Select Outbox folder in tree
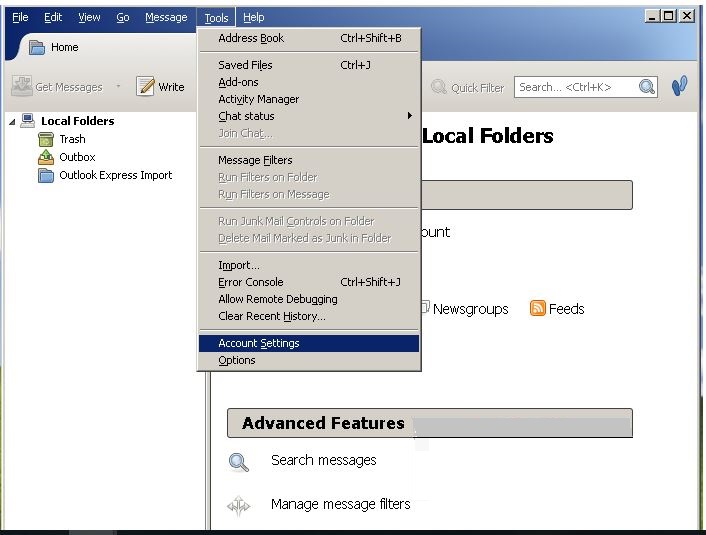The image size is (706, 535). coord(77,157)
